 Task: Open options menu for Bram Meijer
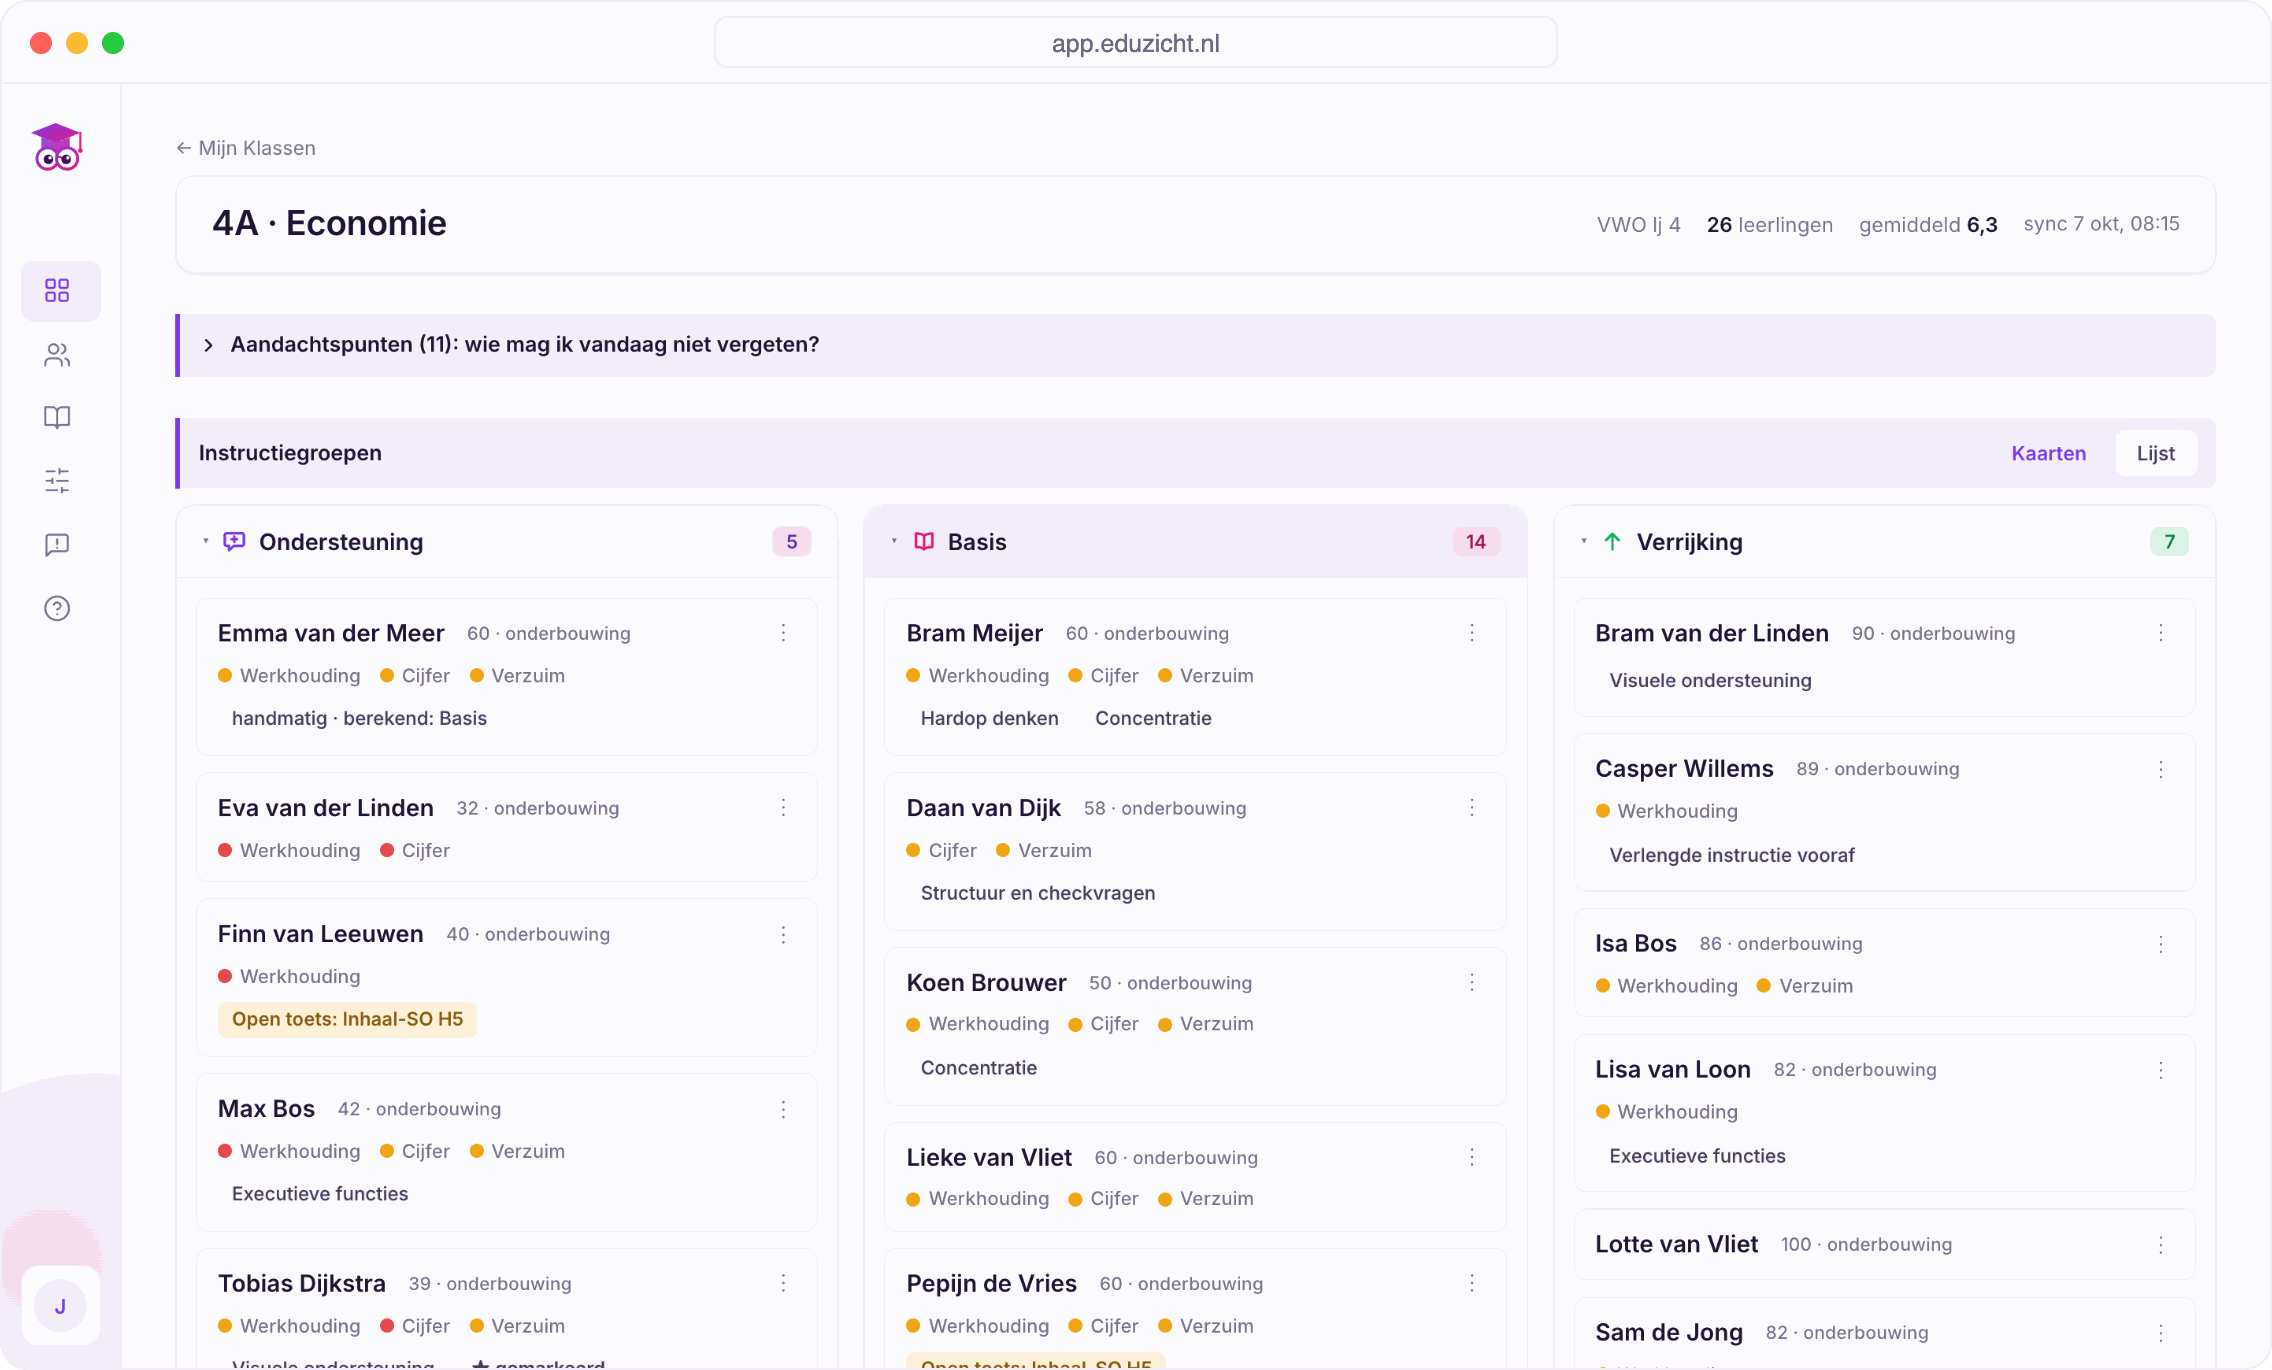pos(1472,633)
